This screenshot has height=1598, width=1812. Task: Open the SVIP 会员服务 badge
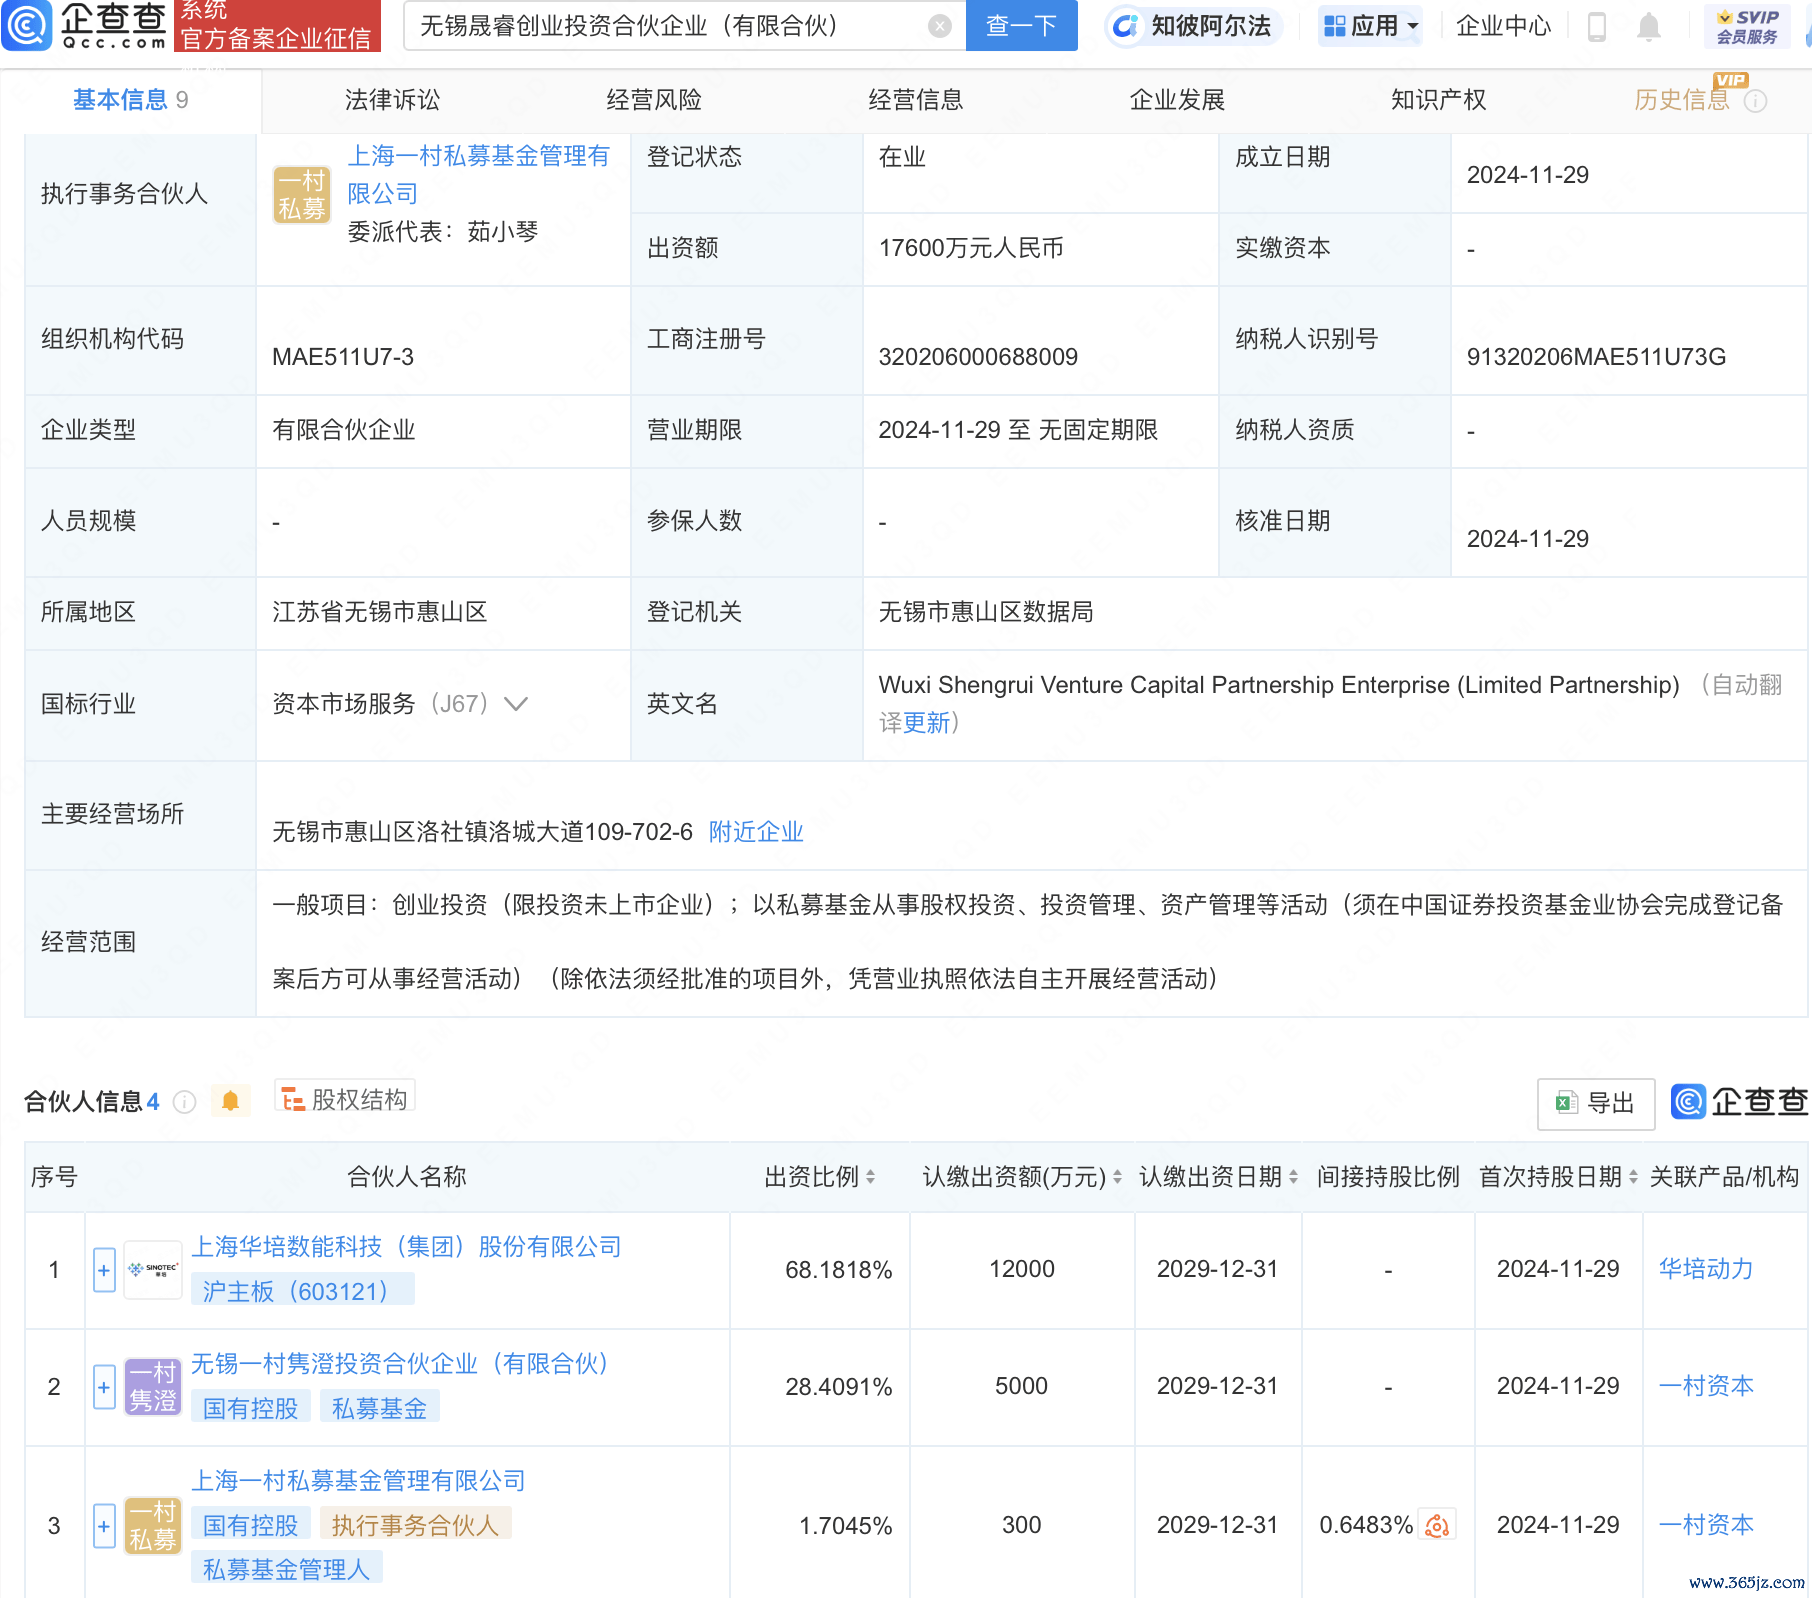pyautogui.click(x=1747, y=26)
